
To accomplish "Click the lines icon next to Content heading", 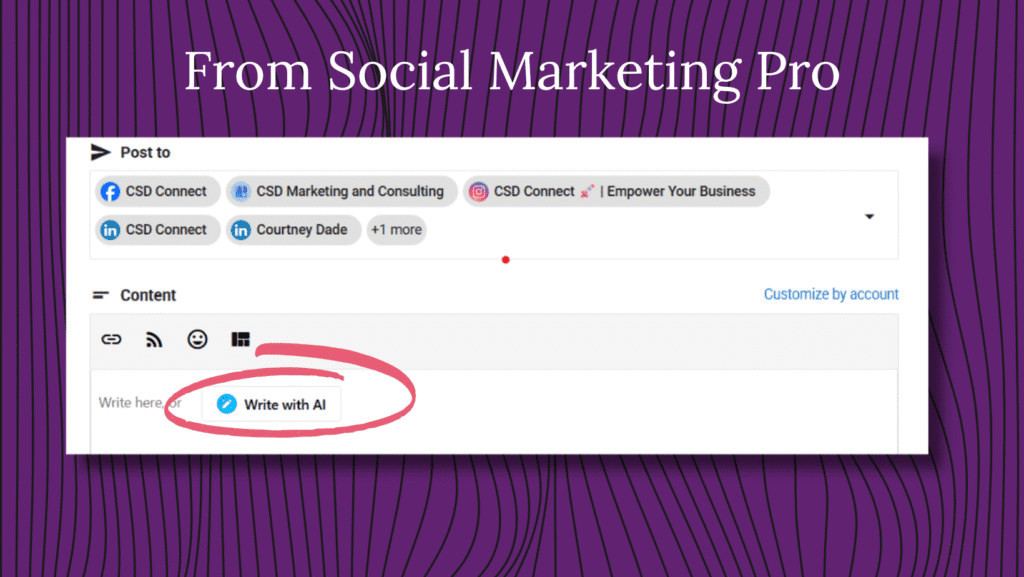I will click(100, 296).
